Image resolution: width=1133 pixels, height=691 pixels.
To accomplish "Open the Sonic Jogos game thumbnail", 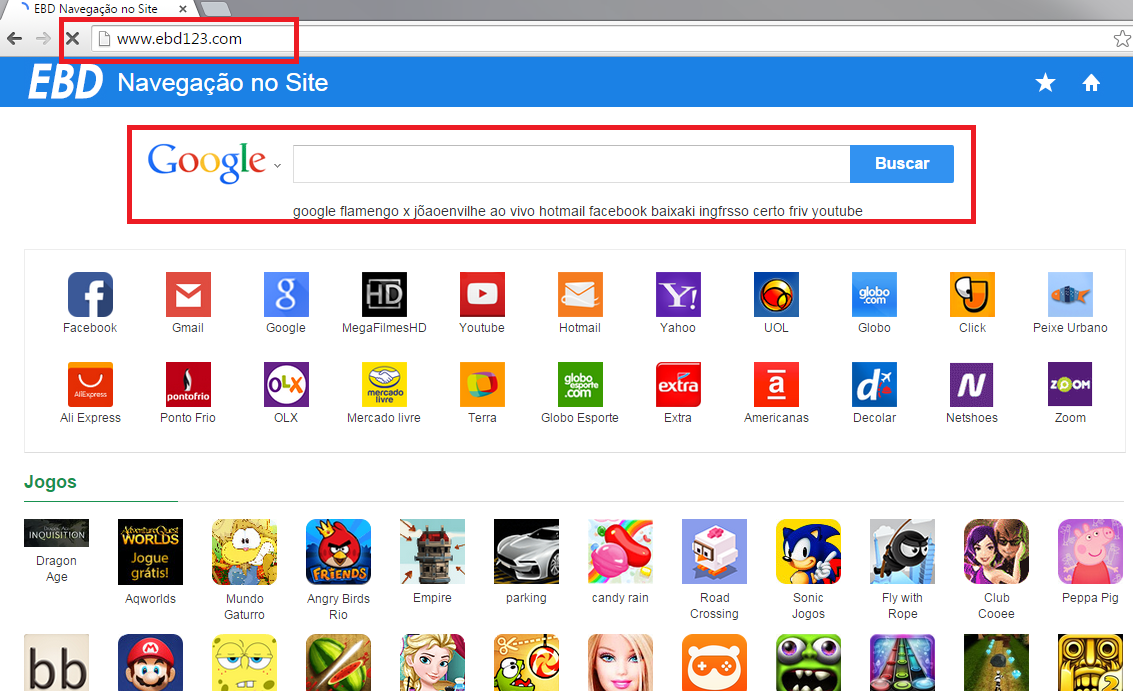I will coord(808,551).
